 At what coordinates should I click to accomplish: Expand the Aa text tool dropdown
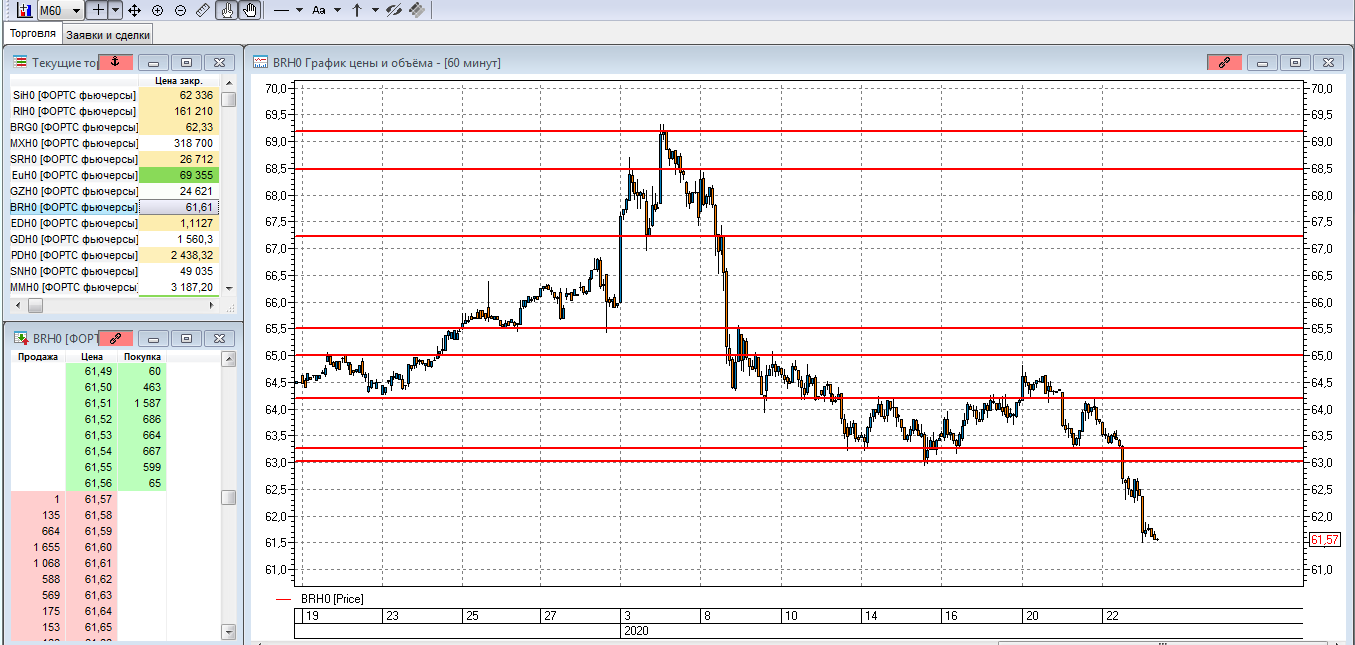(337, 10)
